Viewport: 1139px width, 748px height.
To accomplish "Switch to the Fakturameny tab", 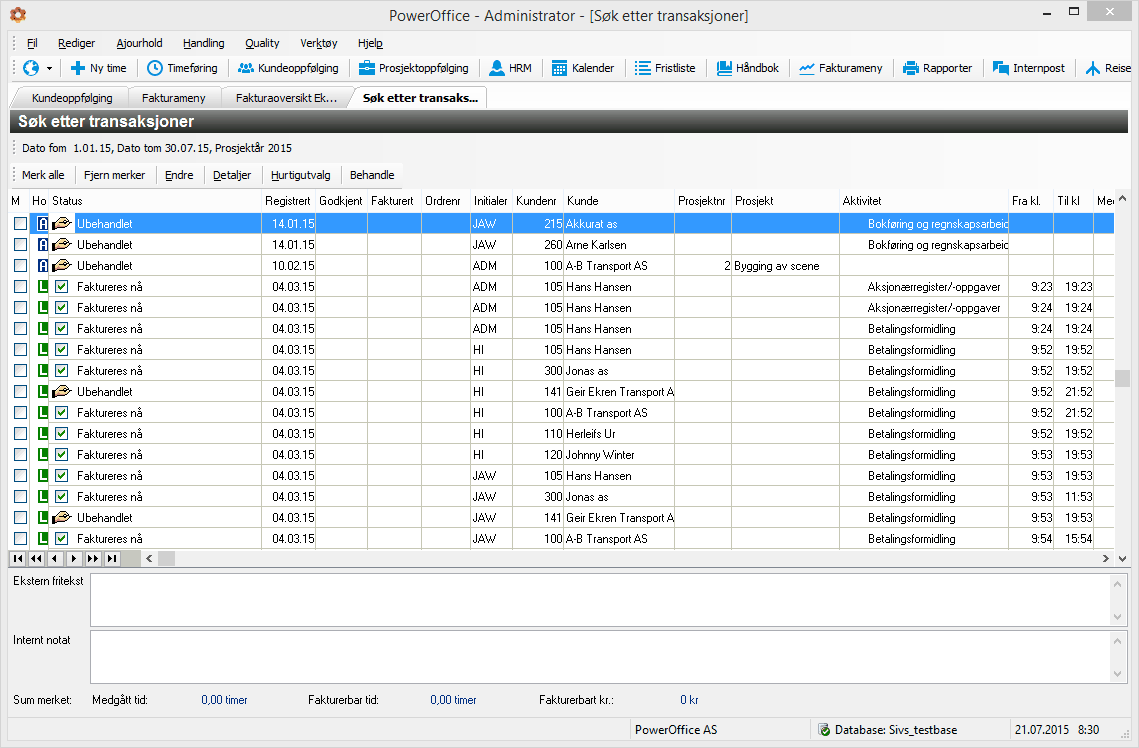I will coord(174,98).
